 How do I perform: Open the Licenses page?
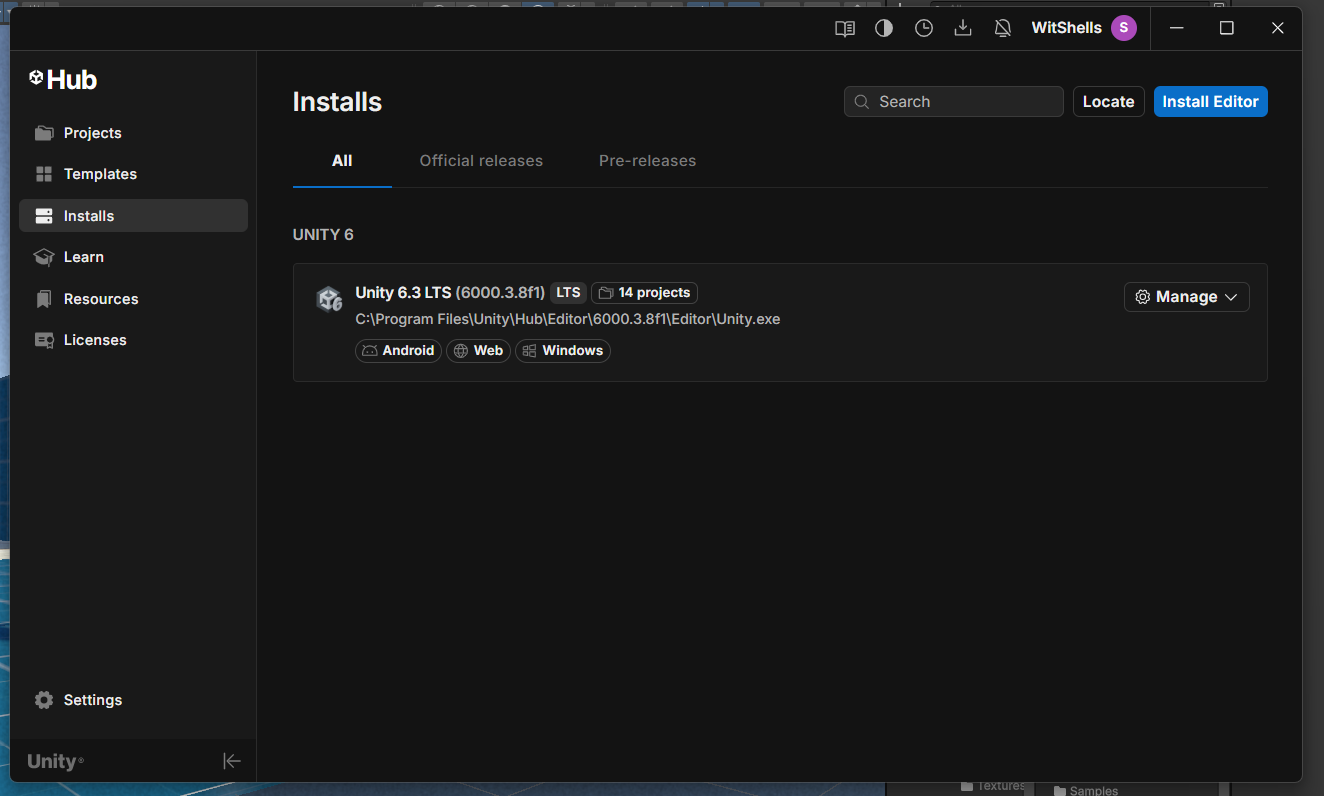coord(133,340)
